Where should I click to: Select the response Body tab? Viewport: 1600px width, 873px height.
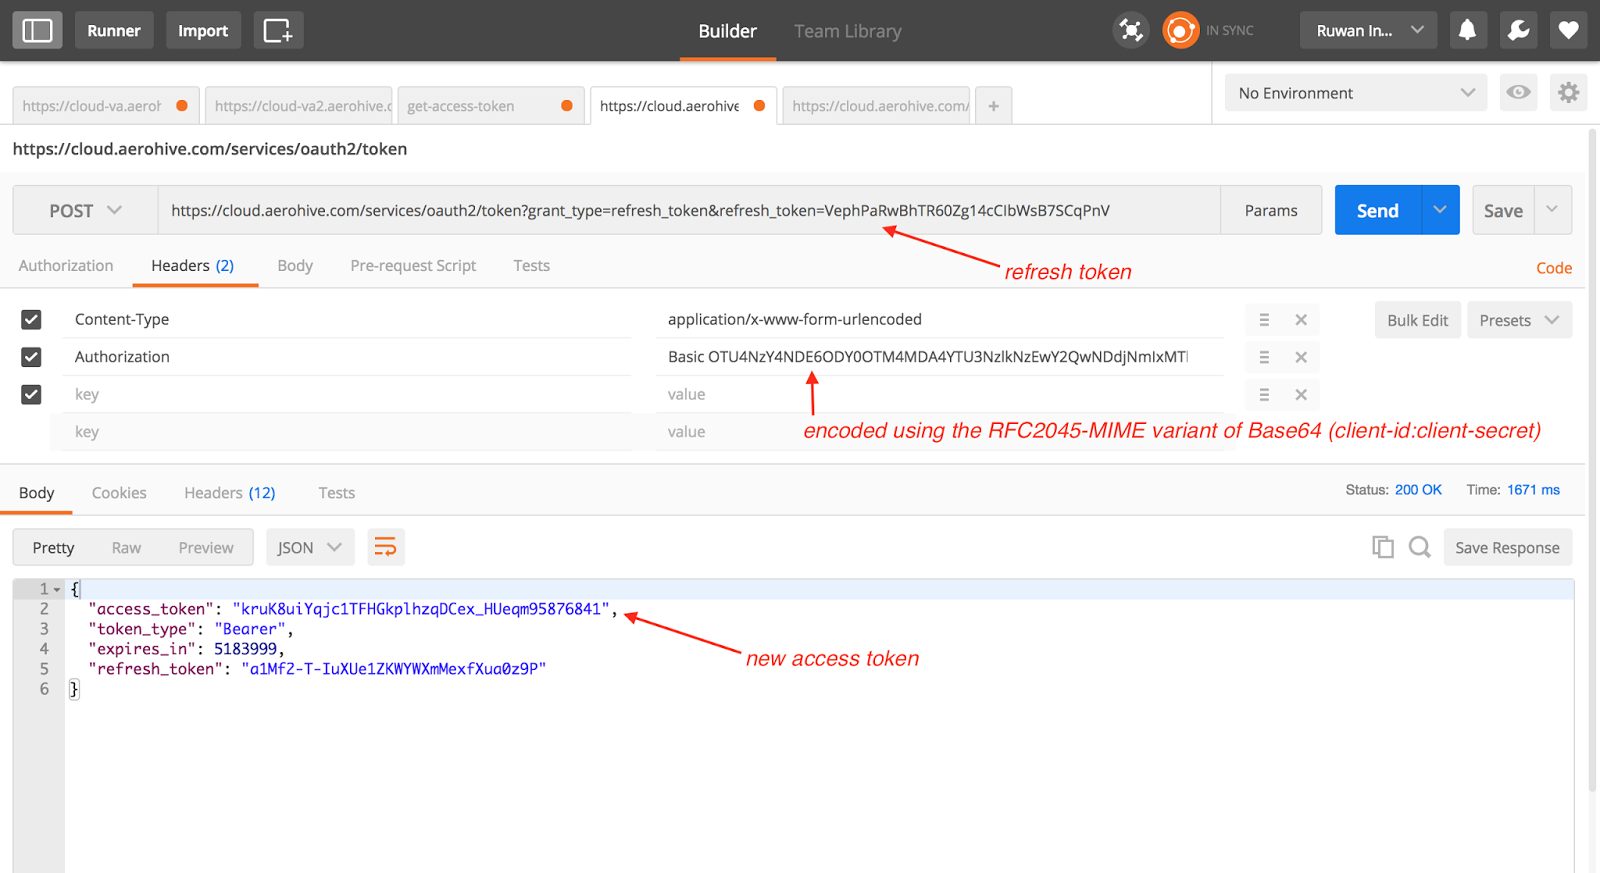(x=36, y=493)
